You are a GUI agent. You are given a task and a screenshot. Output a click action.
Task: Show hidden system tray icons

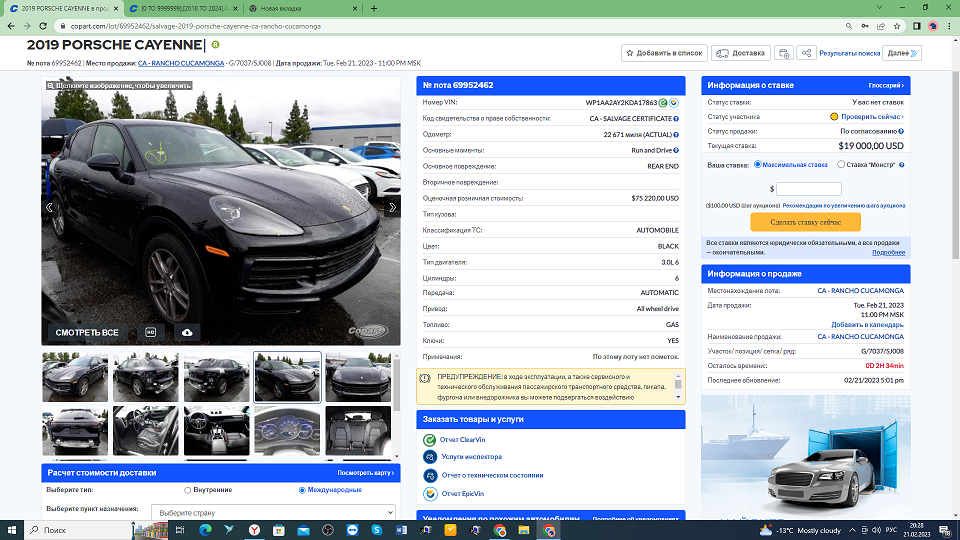pos(852,530)
